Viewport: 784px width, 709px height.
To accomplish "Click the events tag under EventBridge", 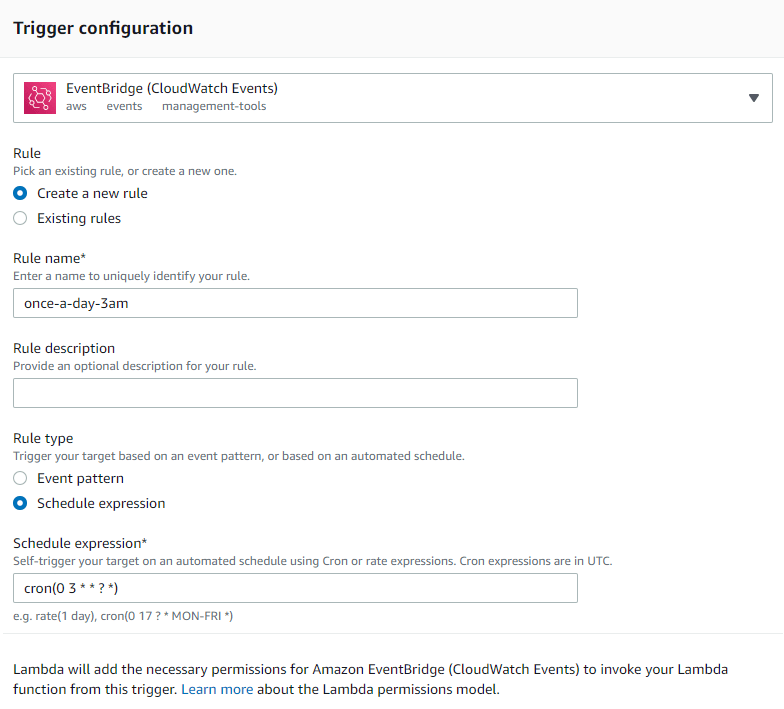I will coord(124,106).
